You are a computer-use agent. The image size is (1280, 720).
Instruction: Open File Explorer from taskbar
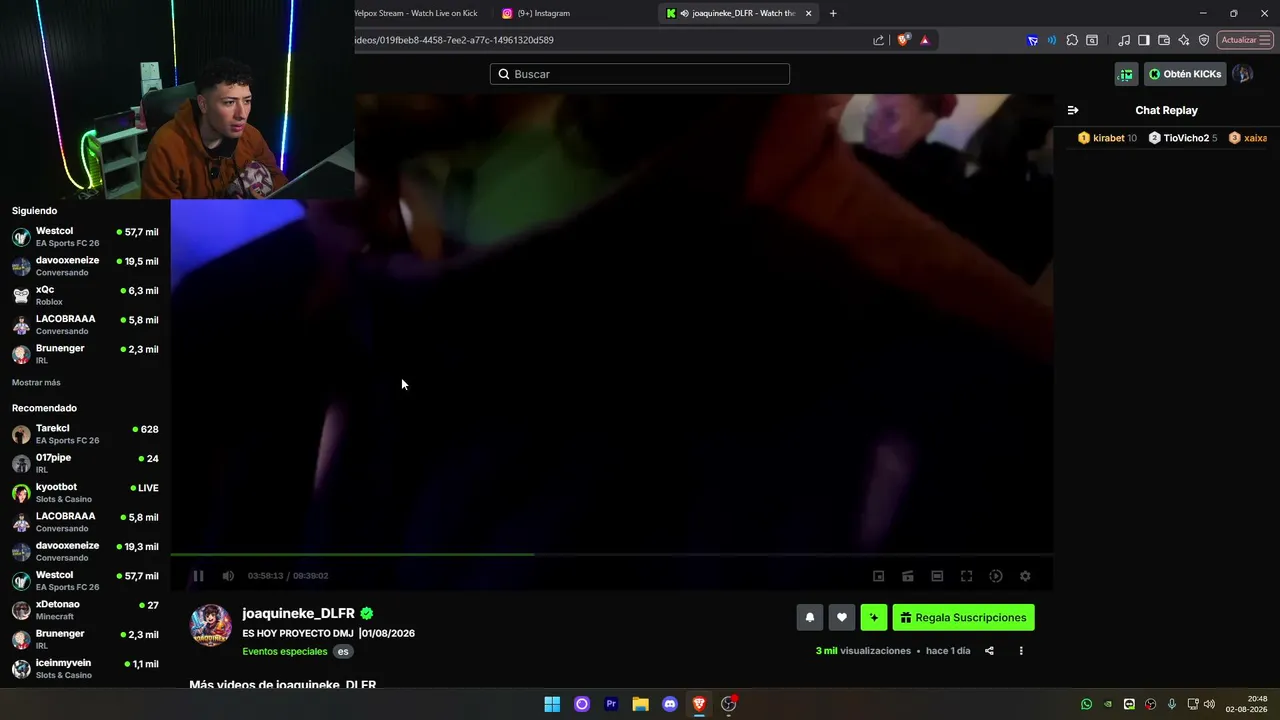pos(640,704)
